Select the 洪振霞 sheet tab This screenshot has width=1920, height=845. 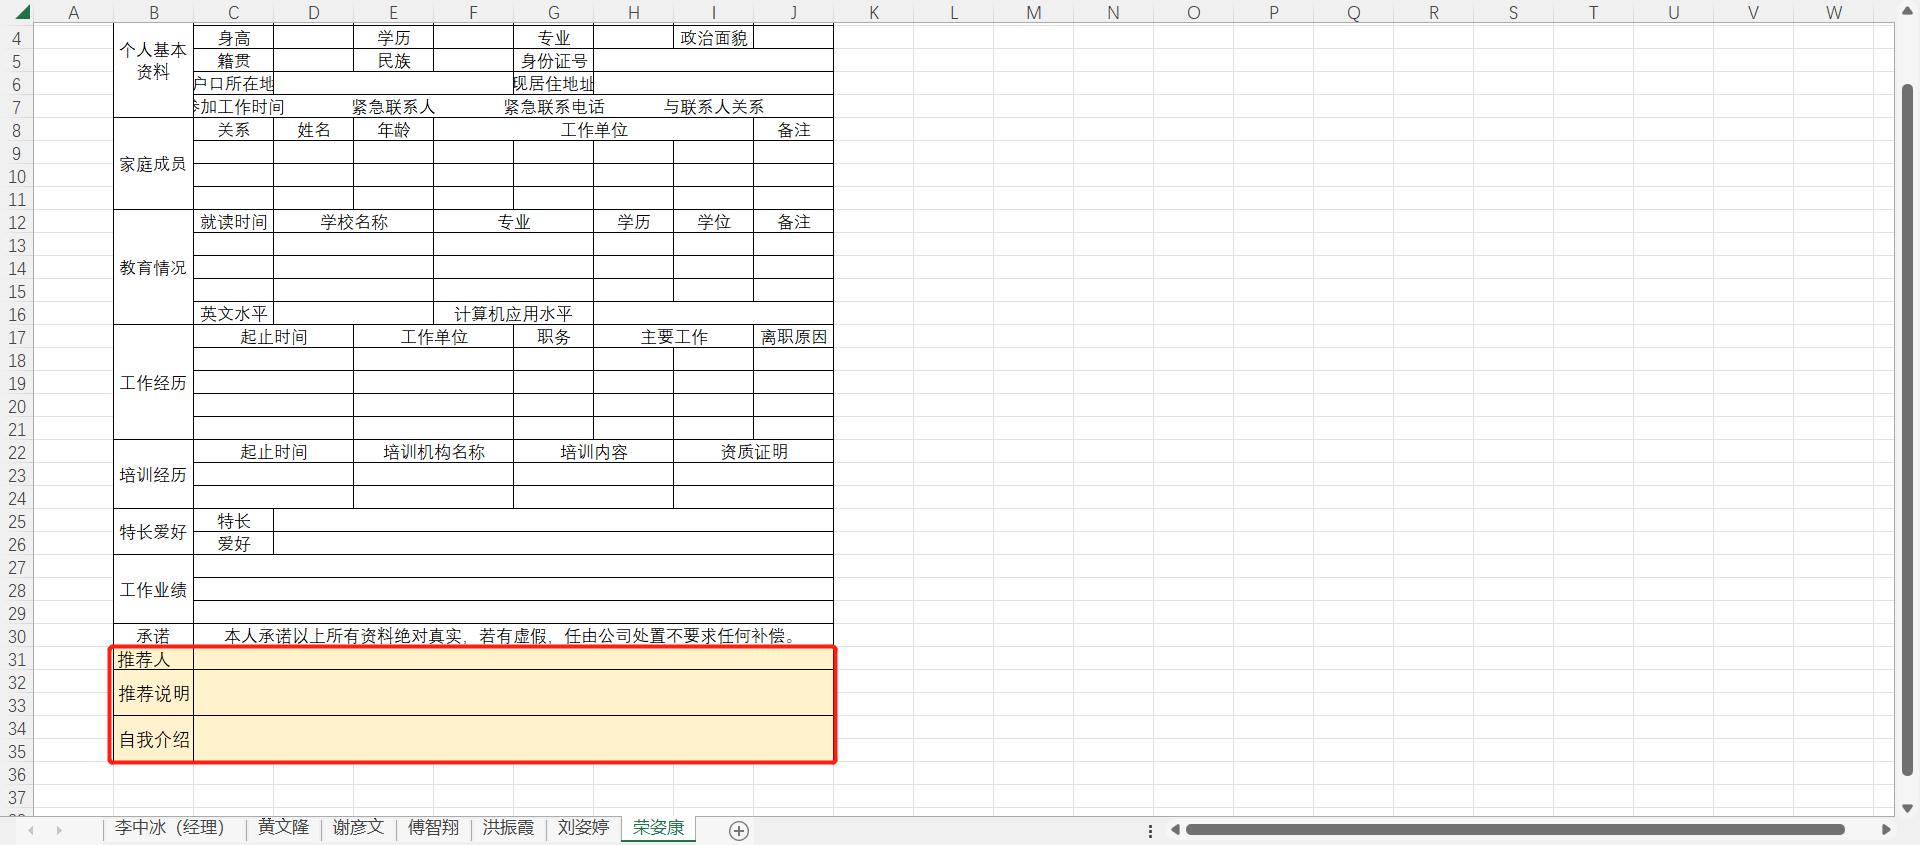point(508,828)
